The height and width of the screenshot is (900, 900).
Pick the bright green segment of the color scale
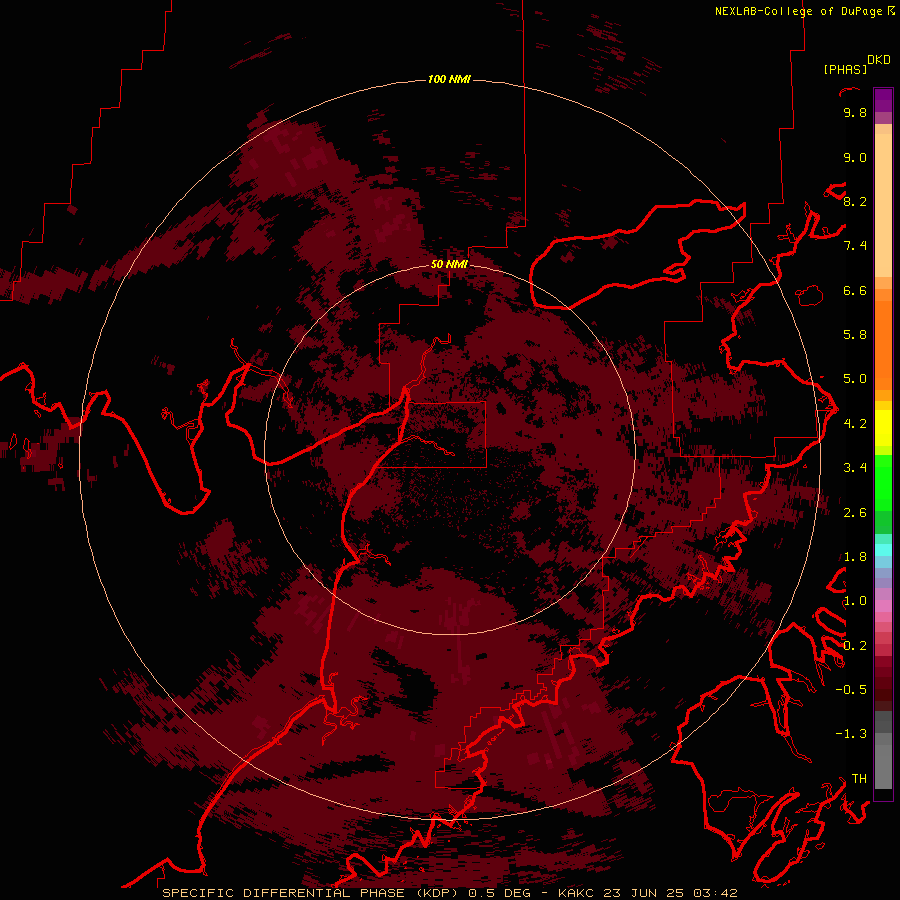click(883, 483)
